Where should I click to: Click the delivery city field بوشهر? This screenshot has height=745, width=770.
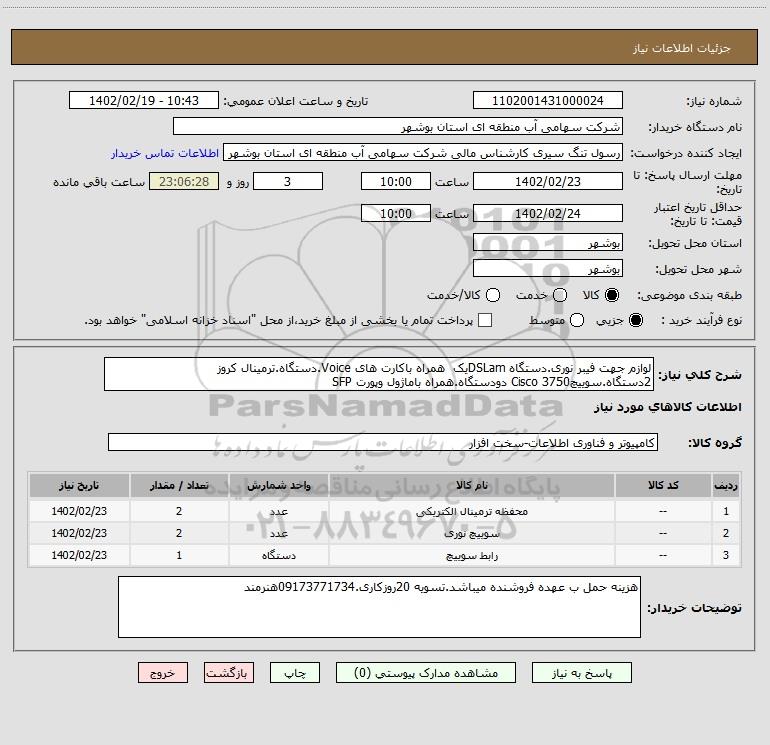click(548, 269)
